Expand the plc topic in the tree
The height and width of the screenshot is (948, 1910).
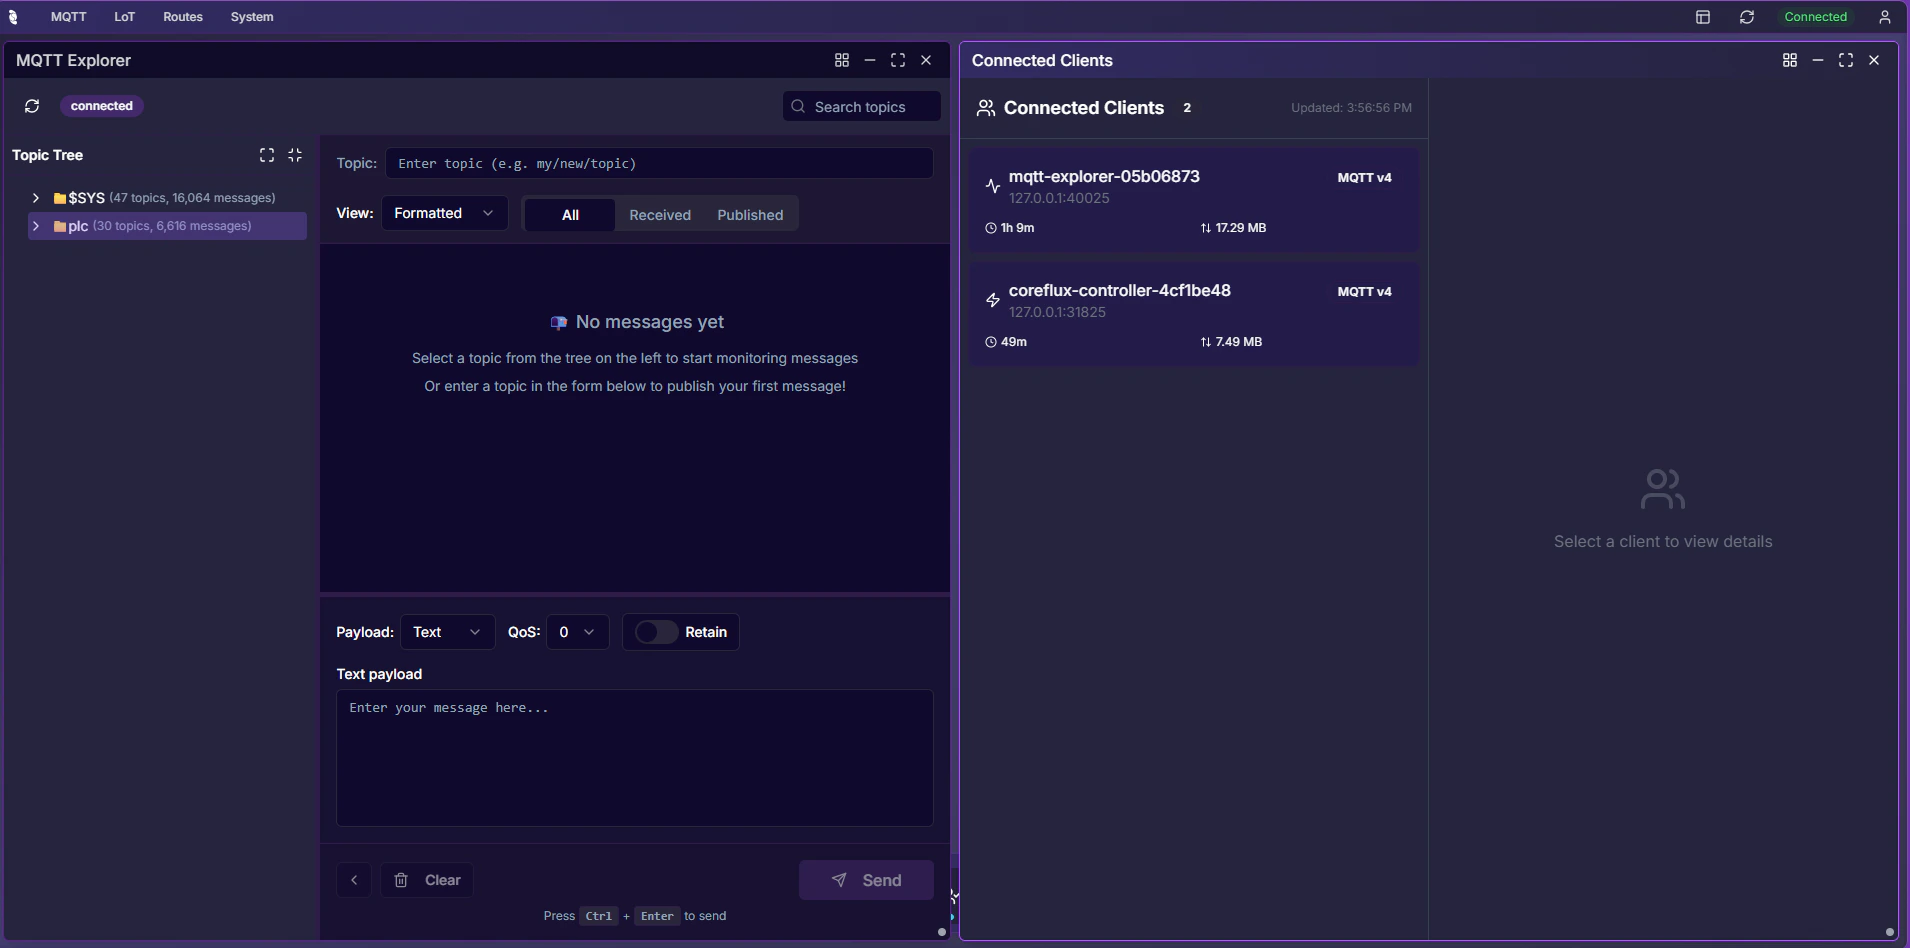point(36,226)
